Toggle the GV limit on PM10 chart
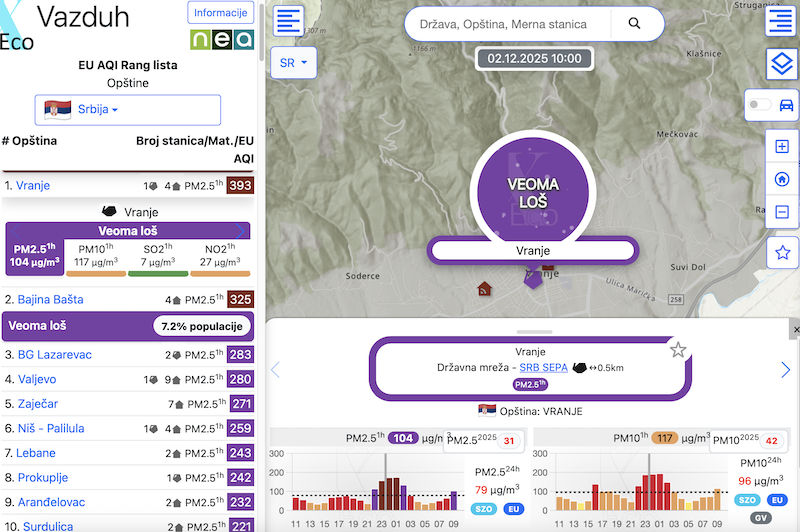This screenshot has width=800, height=532. (760, 517)
